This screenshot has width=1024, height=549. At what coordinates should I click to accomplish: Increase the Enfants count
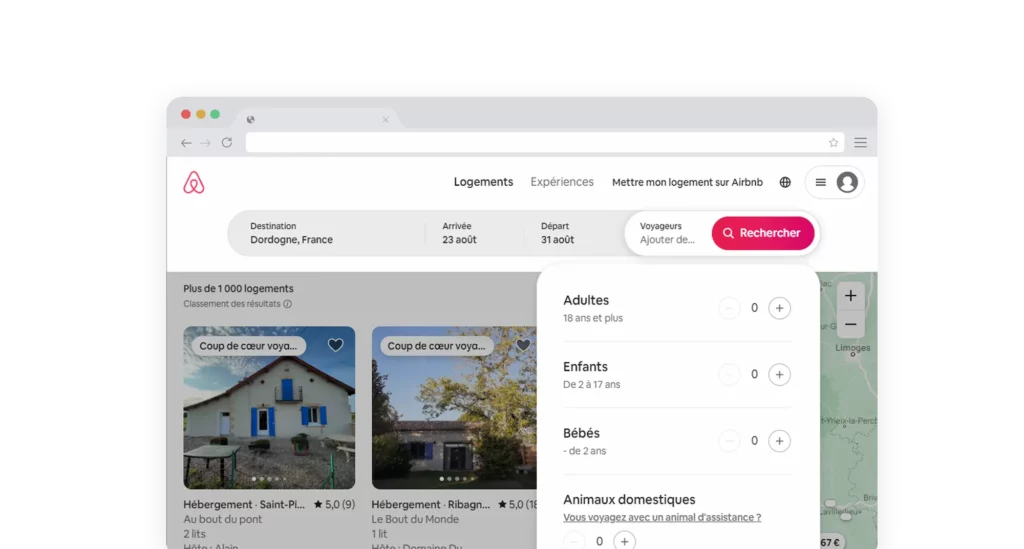[x=779, y=375]
